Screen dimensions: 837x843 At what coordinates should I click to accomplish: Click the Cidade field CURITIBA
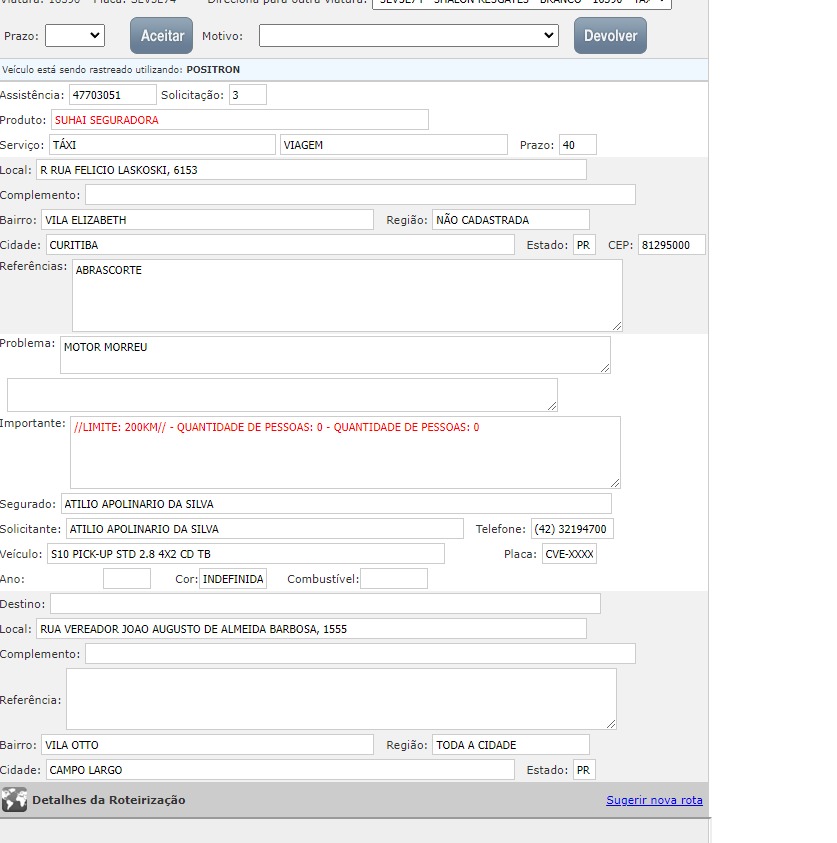[x=280, y=245]
